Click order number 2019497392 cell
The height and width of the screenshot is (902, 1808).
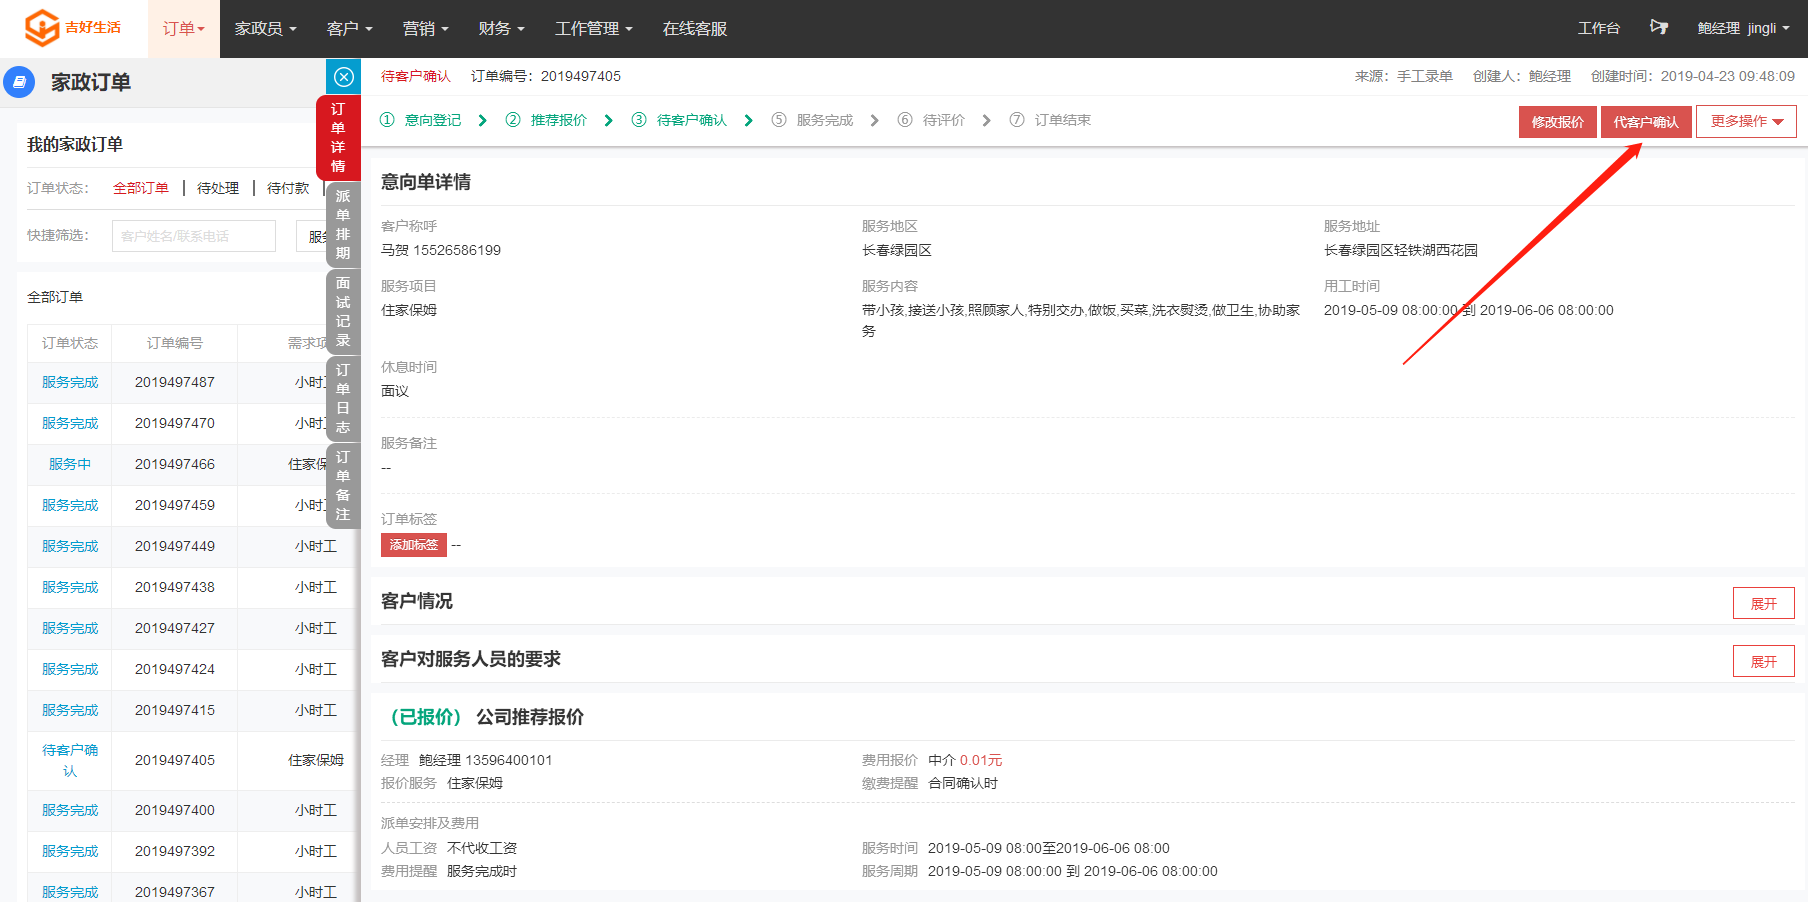point(175,851)
